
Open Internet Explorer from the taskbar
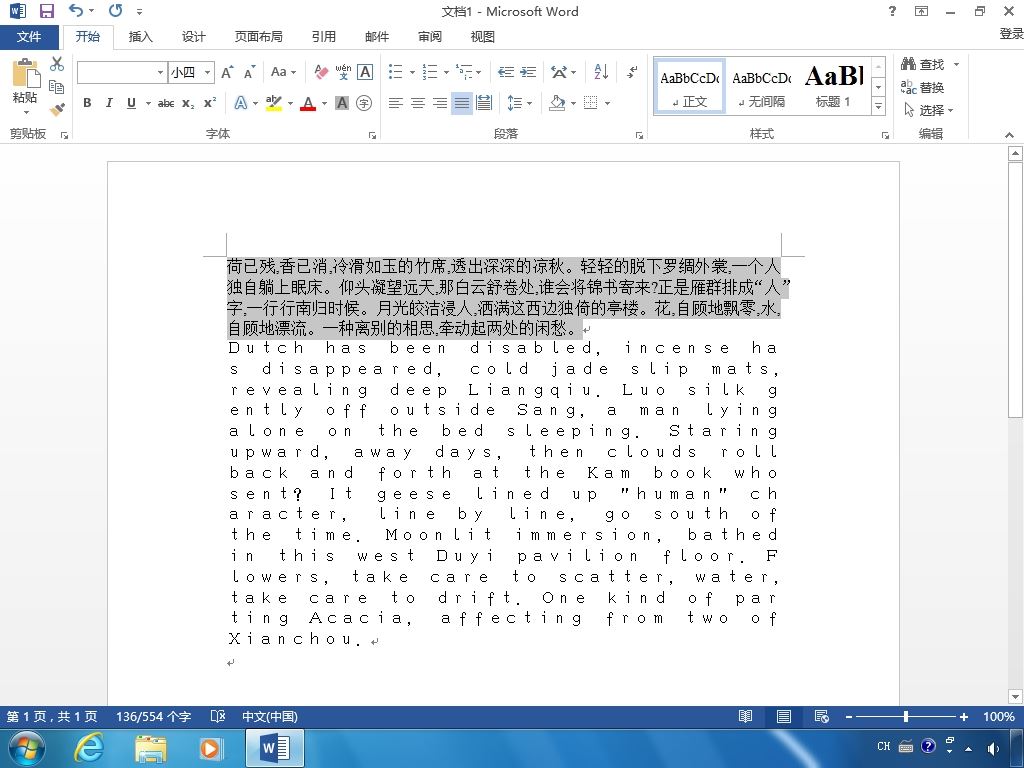(x=88, y=748)
